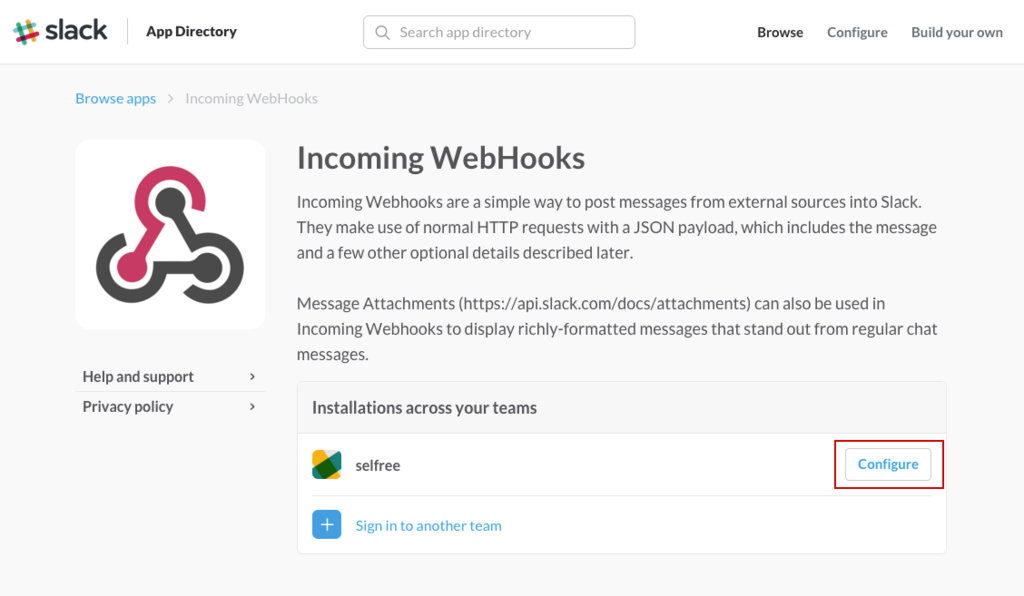The image size is (1024, 596).
Task: Click the breadcrumb separator arrow icon
Action: point(170,99)
